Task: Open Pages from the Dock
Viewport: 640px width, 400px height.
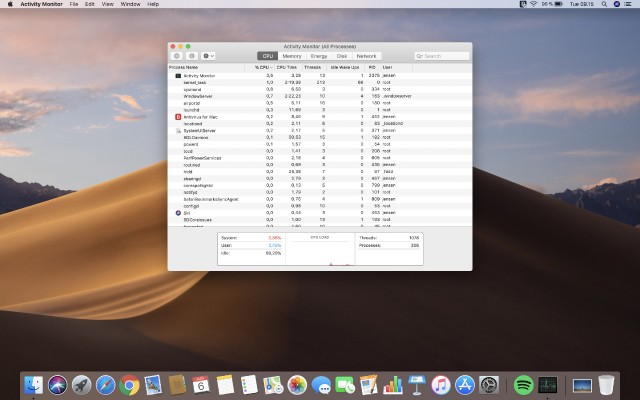Action: click(369, 385)
